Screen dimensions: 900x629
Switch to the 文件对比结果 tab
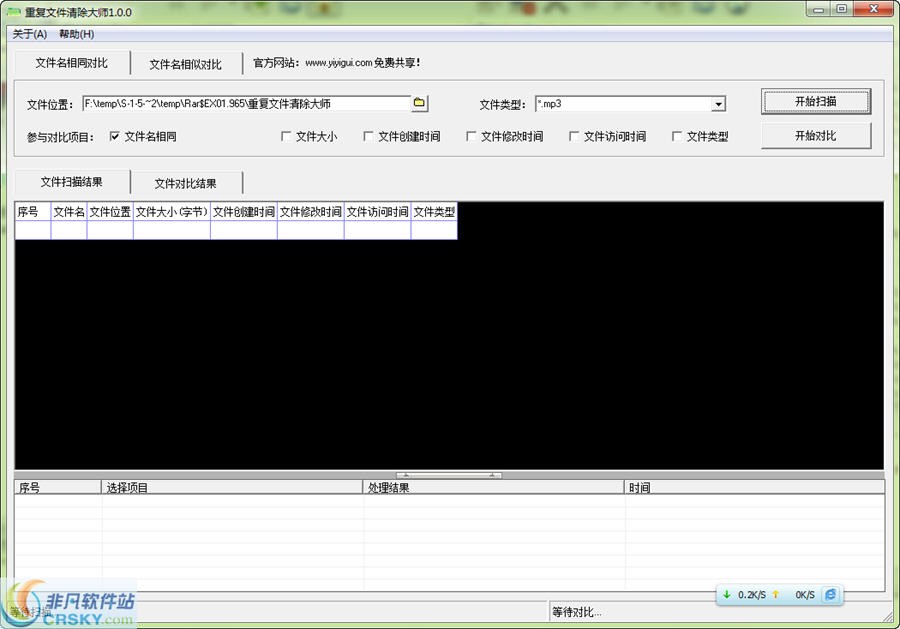(x=187, y=182)
